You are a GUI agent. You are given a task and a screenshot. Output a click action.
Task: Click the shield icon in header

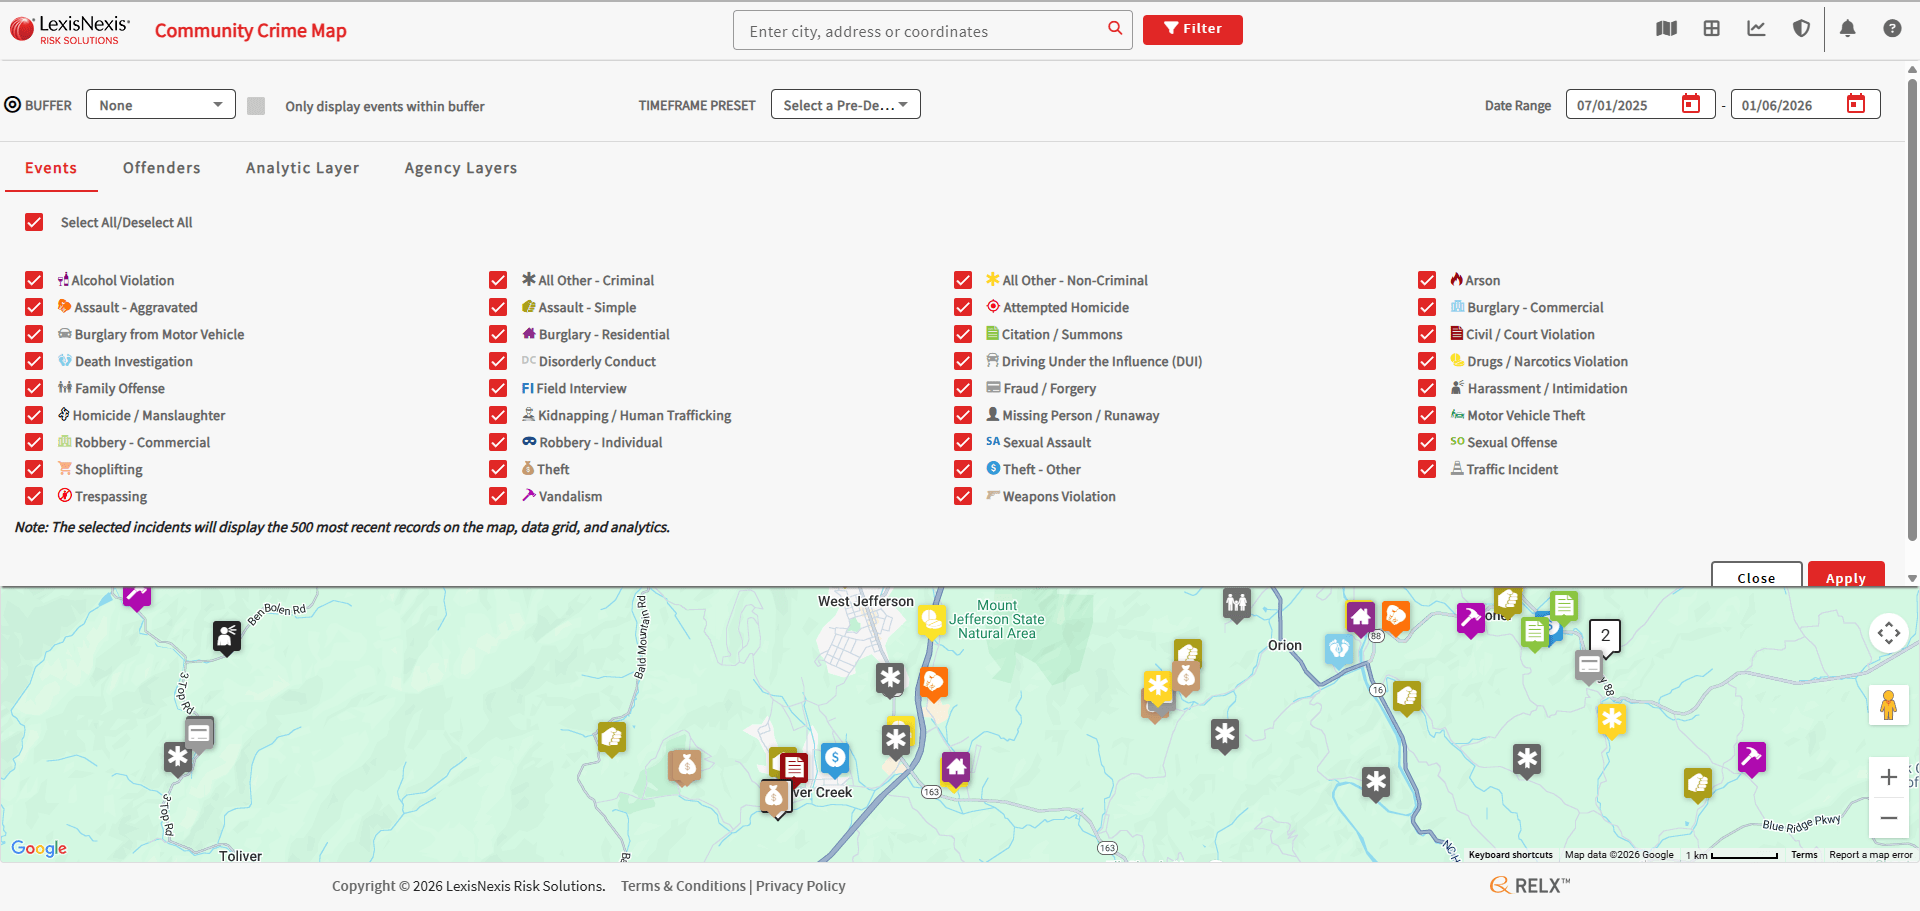[1801, 29]
